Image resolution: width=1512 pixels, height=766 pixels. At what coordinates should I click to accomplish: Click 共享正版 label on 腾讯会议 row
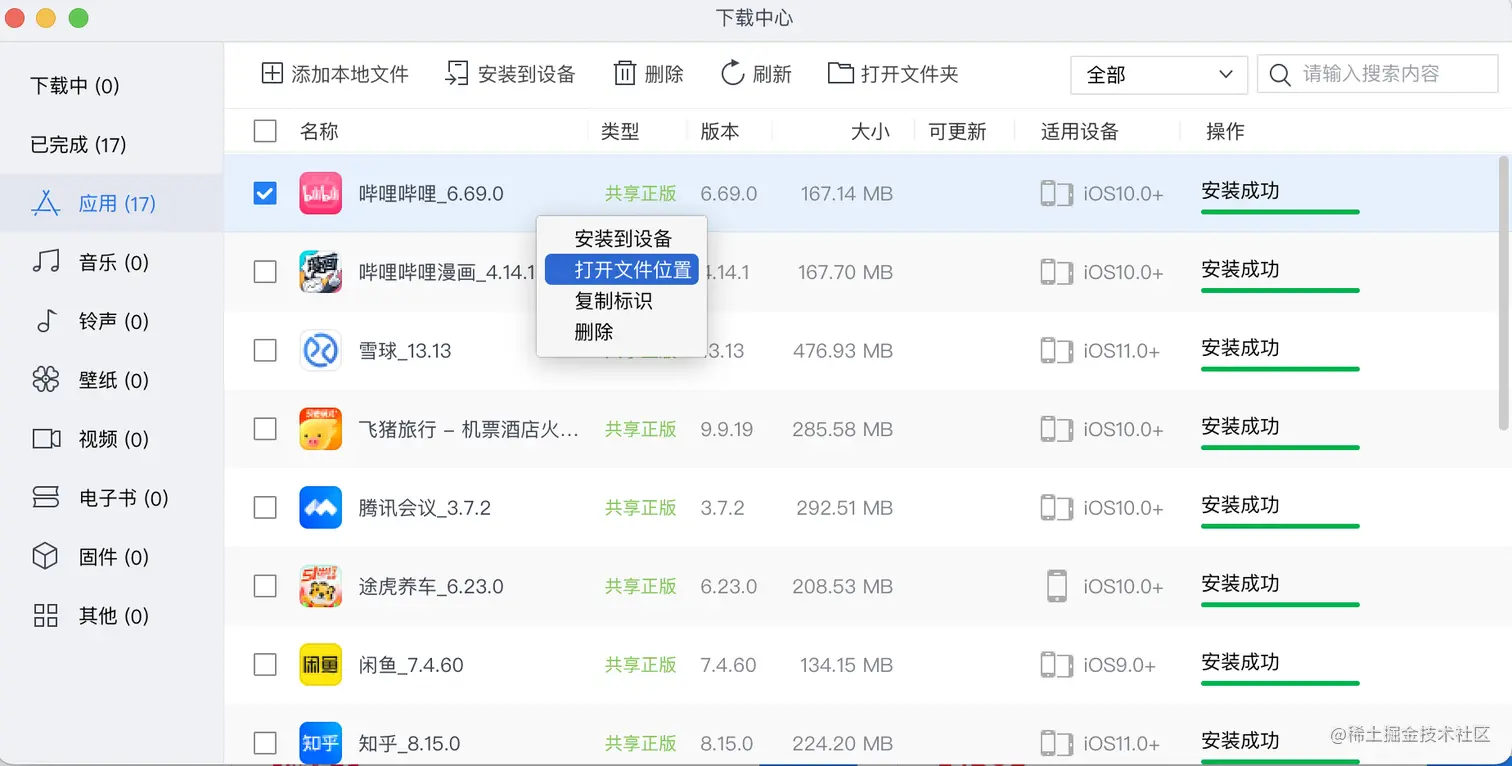point(640,507)
